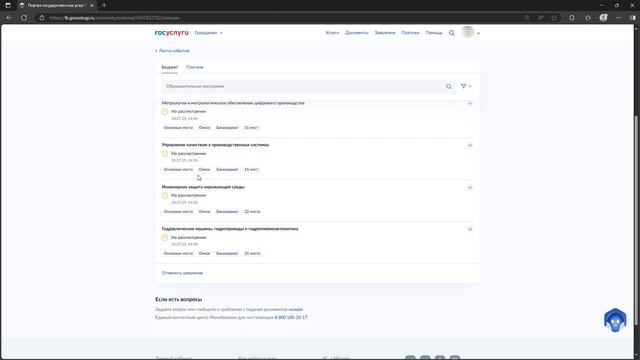Close the Портал государственных услуг tab
This screenshot has height=360, width=640.
click(91, 5)
